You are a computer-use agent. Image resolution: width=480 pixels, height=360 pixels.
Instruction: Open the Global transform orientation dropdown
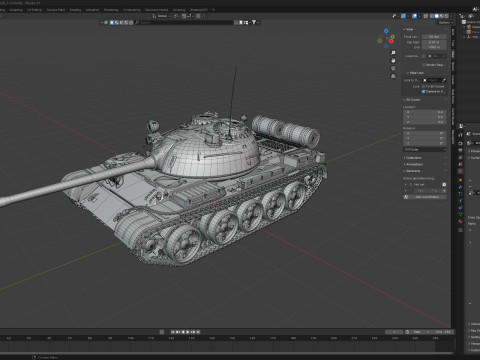162,16
